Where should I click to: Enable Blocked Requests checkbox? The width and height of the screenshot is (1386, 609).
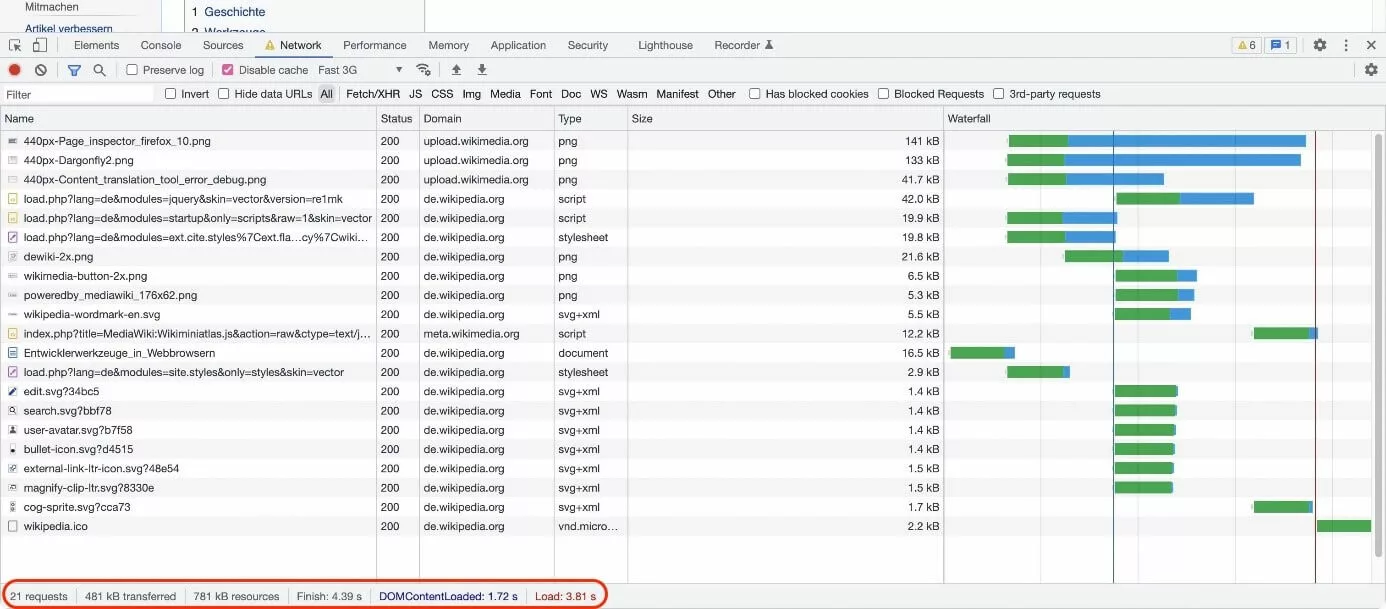pyautogui.click(x=884, y=94)
